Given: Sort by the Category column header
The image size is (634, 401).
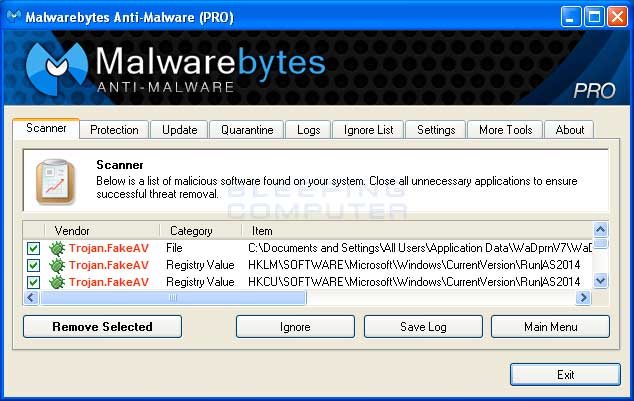Looking at the screenshot, I should (x=201, y=231).
